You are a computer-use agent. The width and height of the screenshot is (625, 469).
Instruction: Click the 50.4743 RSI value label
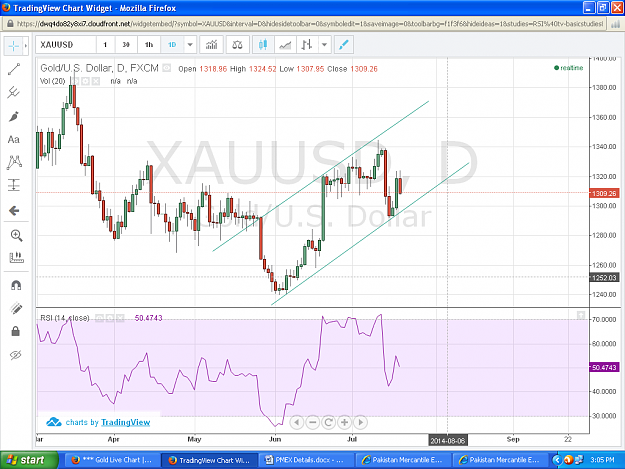pyautogui.click(x=604, y=367)
